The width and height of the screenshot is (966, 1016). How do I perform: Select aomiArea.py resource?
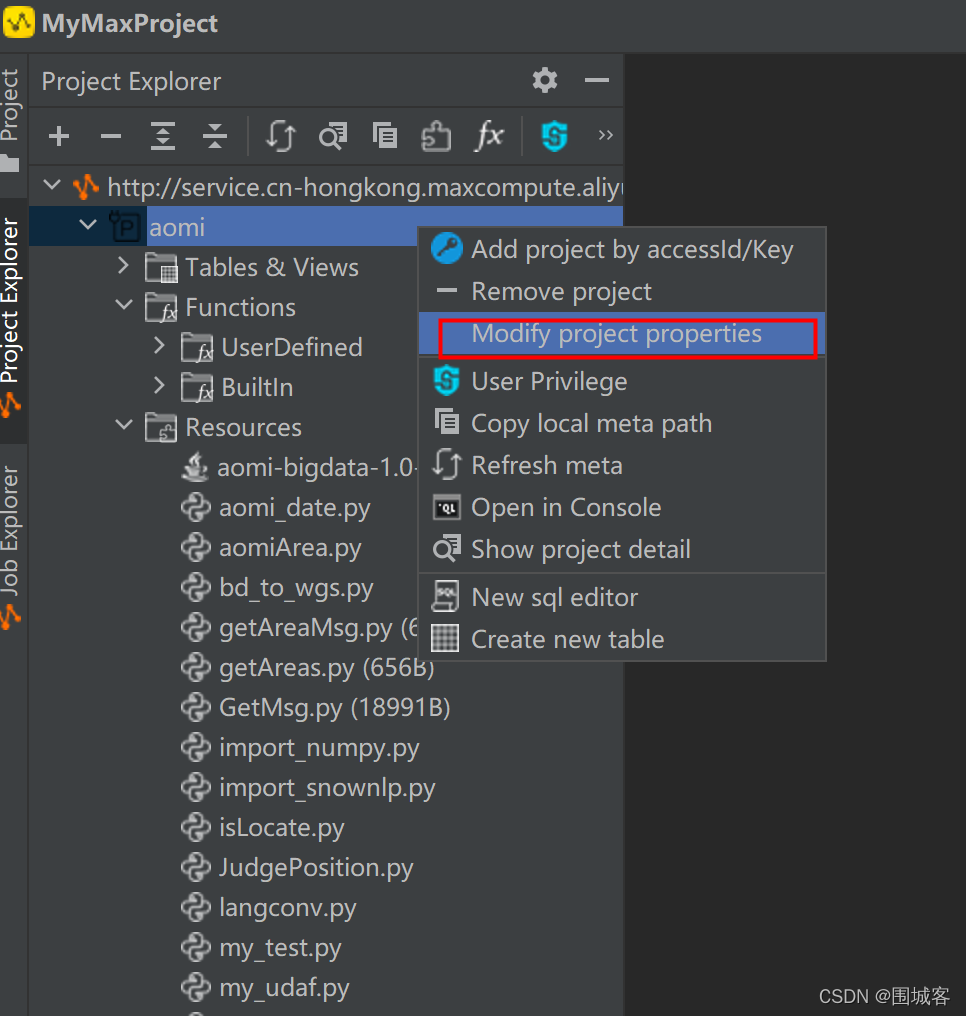(290, 548)
